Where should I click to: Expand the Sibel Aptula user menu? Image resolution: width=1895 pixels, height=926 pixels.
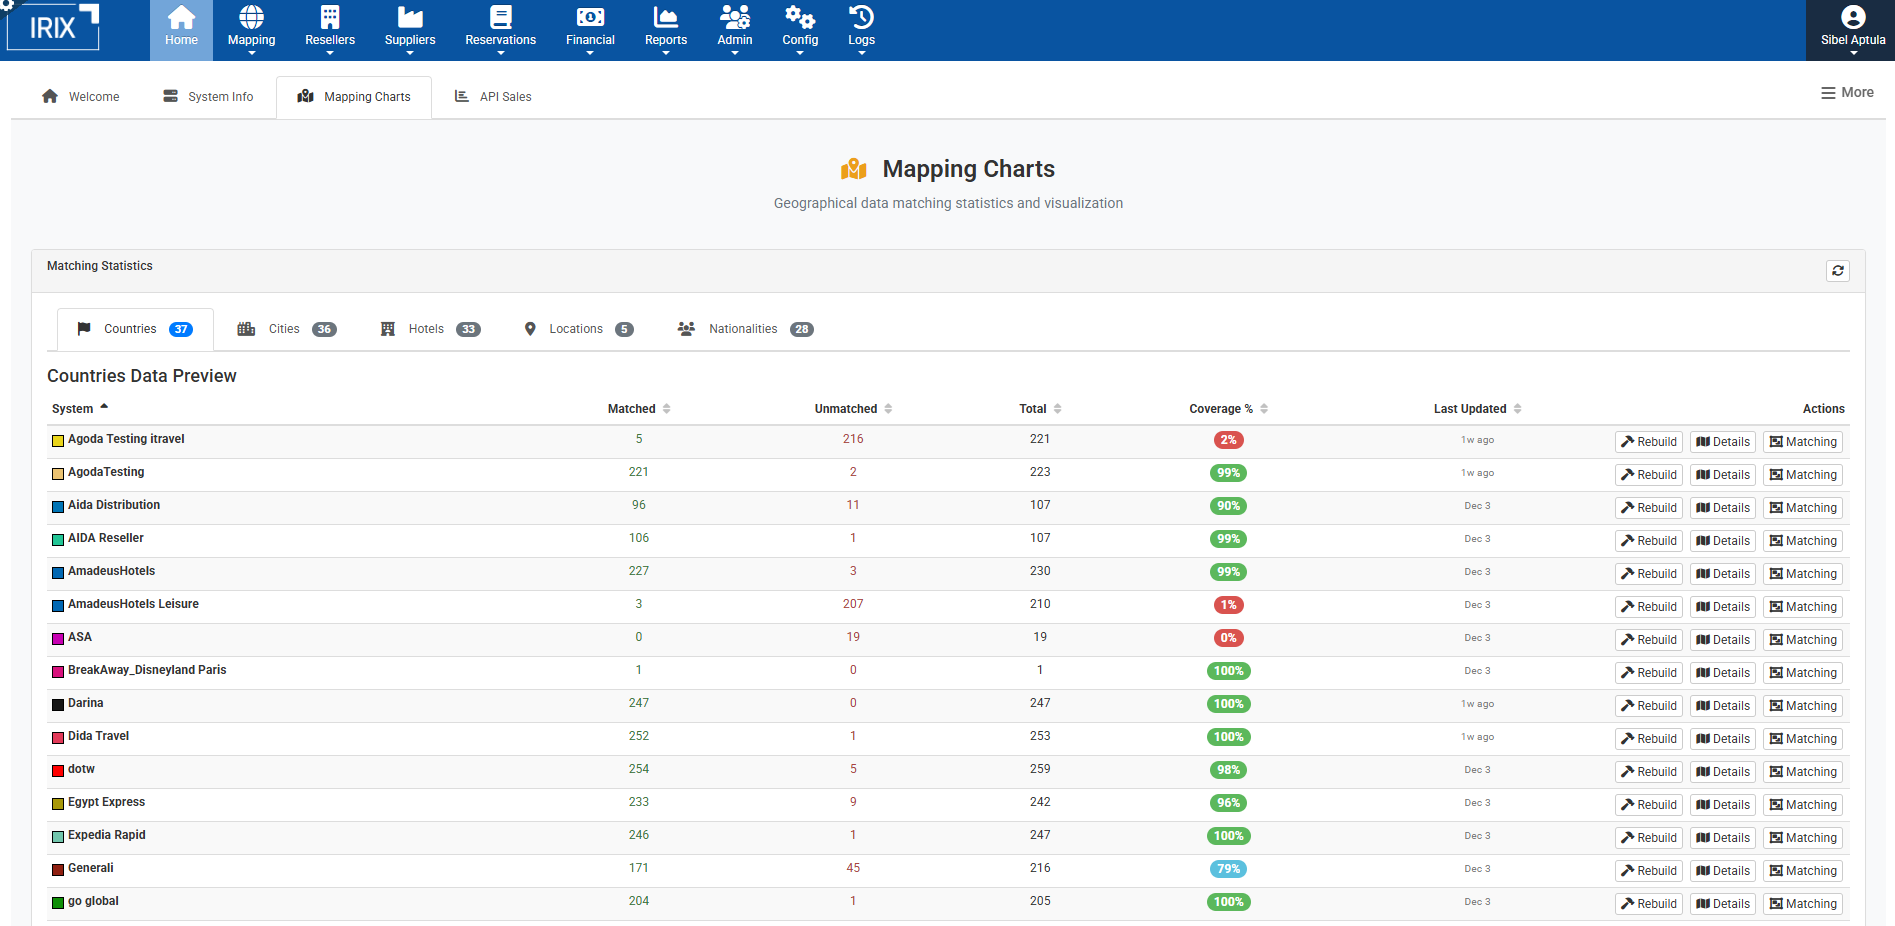[1853, 30]
